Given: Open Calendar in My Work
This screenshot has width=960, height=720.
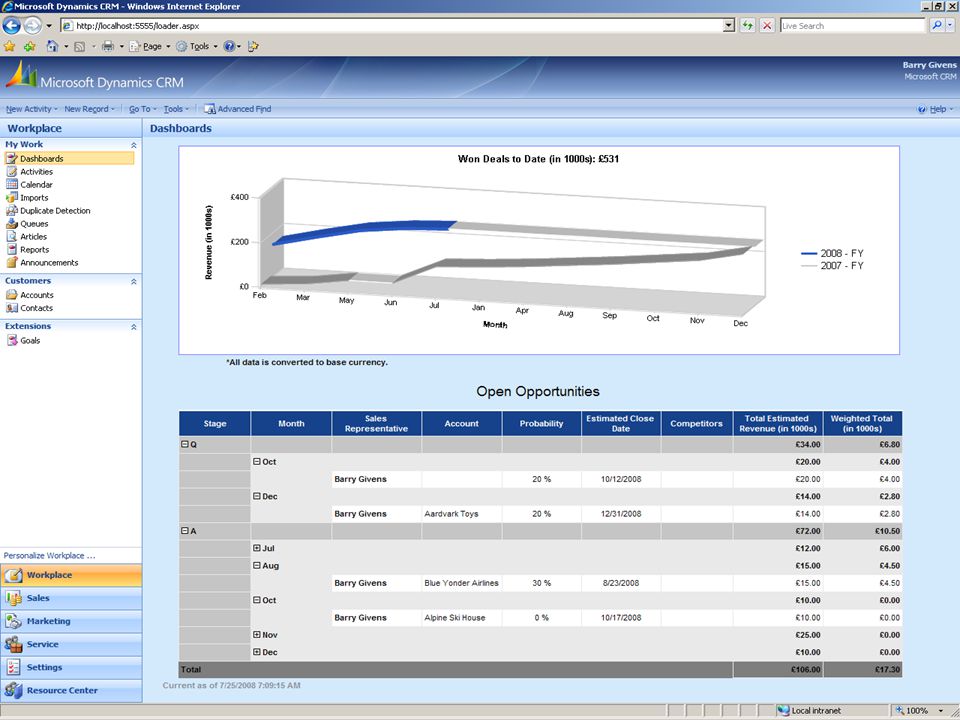Looking at the screenshot, I should click(x=36, y=184).
